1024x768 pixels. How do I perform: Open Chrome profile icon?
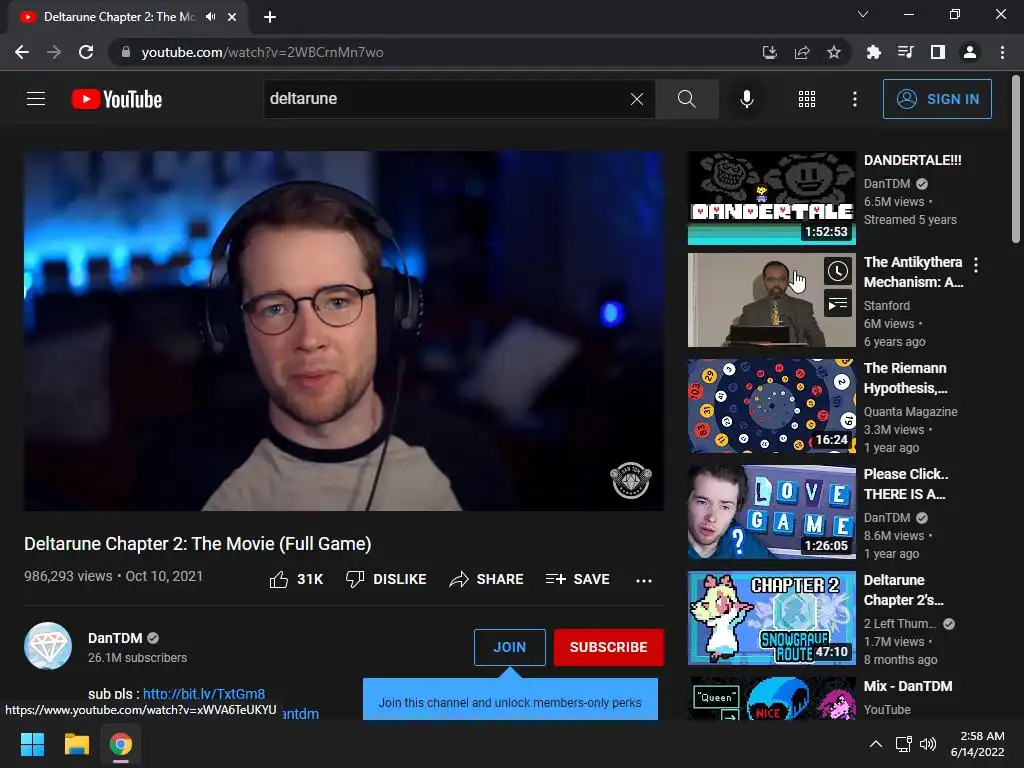pyautogui.click(x=970, y=52)
